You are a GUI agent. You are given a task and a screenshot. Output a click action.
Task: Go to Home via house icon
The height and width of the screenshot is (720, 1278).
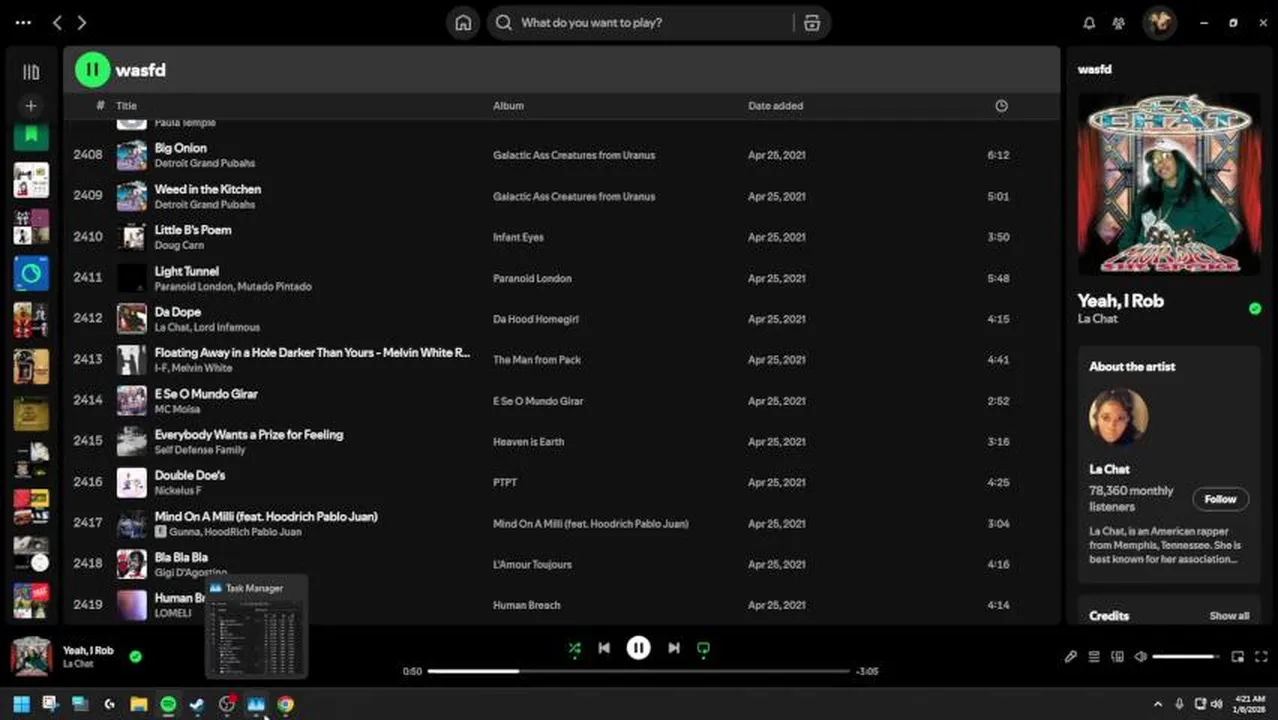coord(463,23)
